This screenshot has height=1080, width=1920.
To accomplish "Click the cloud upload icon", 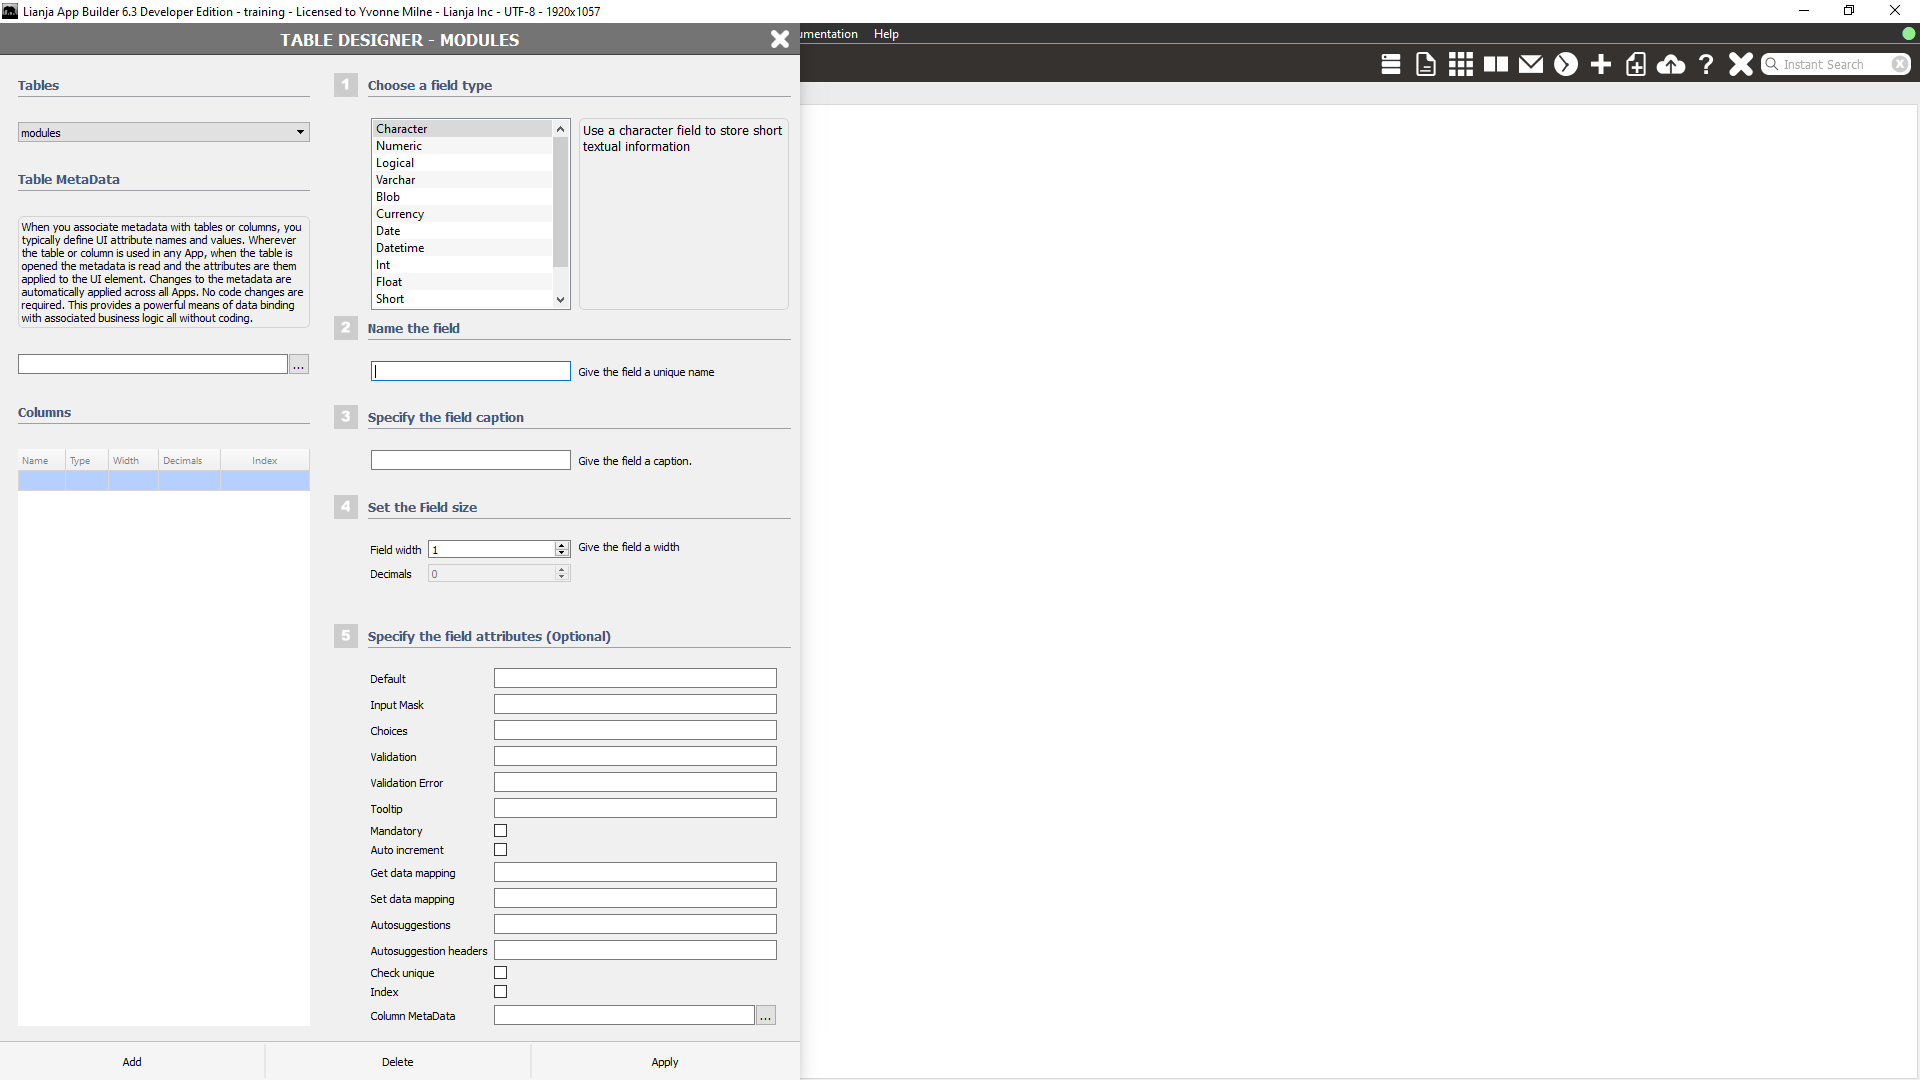I will click(1670, 64).
